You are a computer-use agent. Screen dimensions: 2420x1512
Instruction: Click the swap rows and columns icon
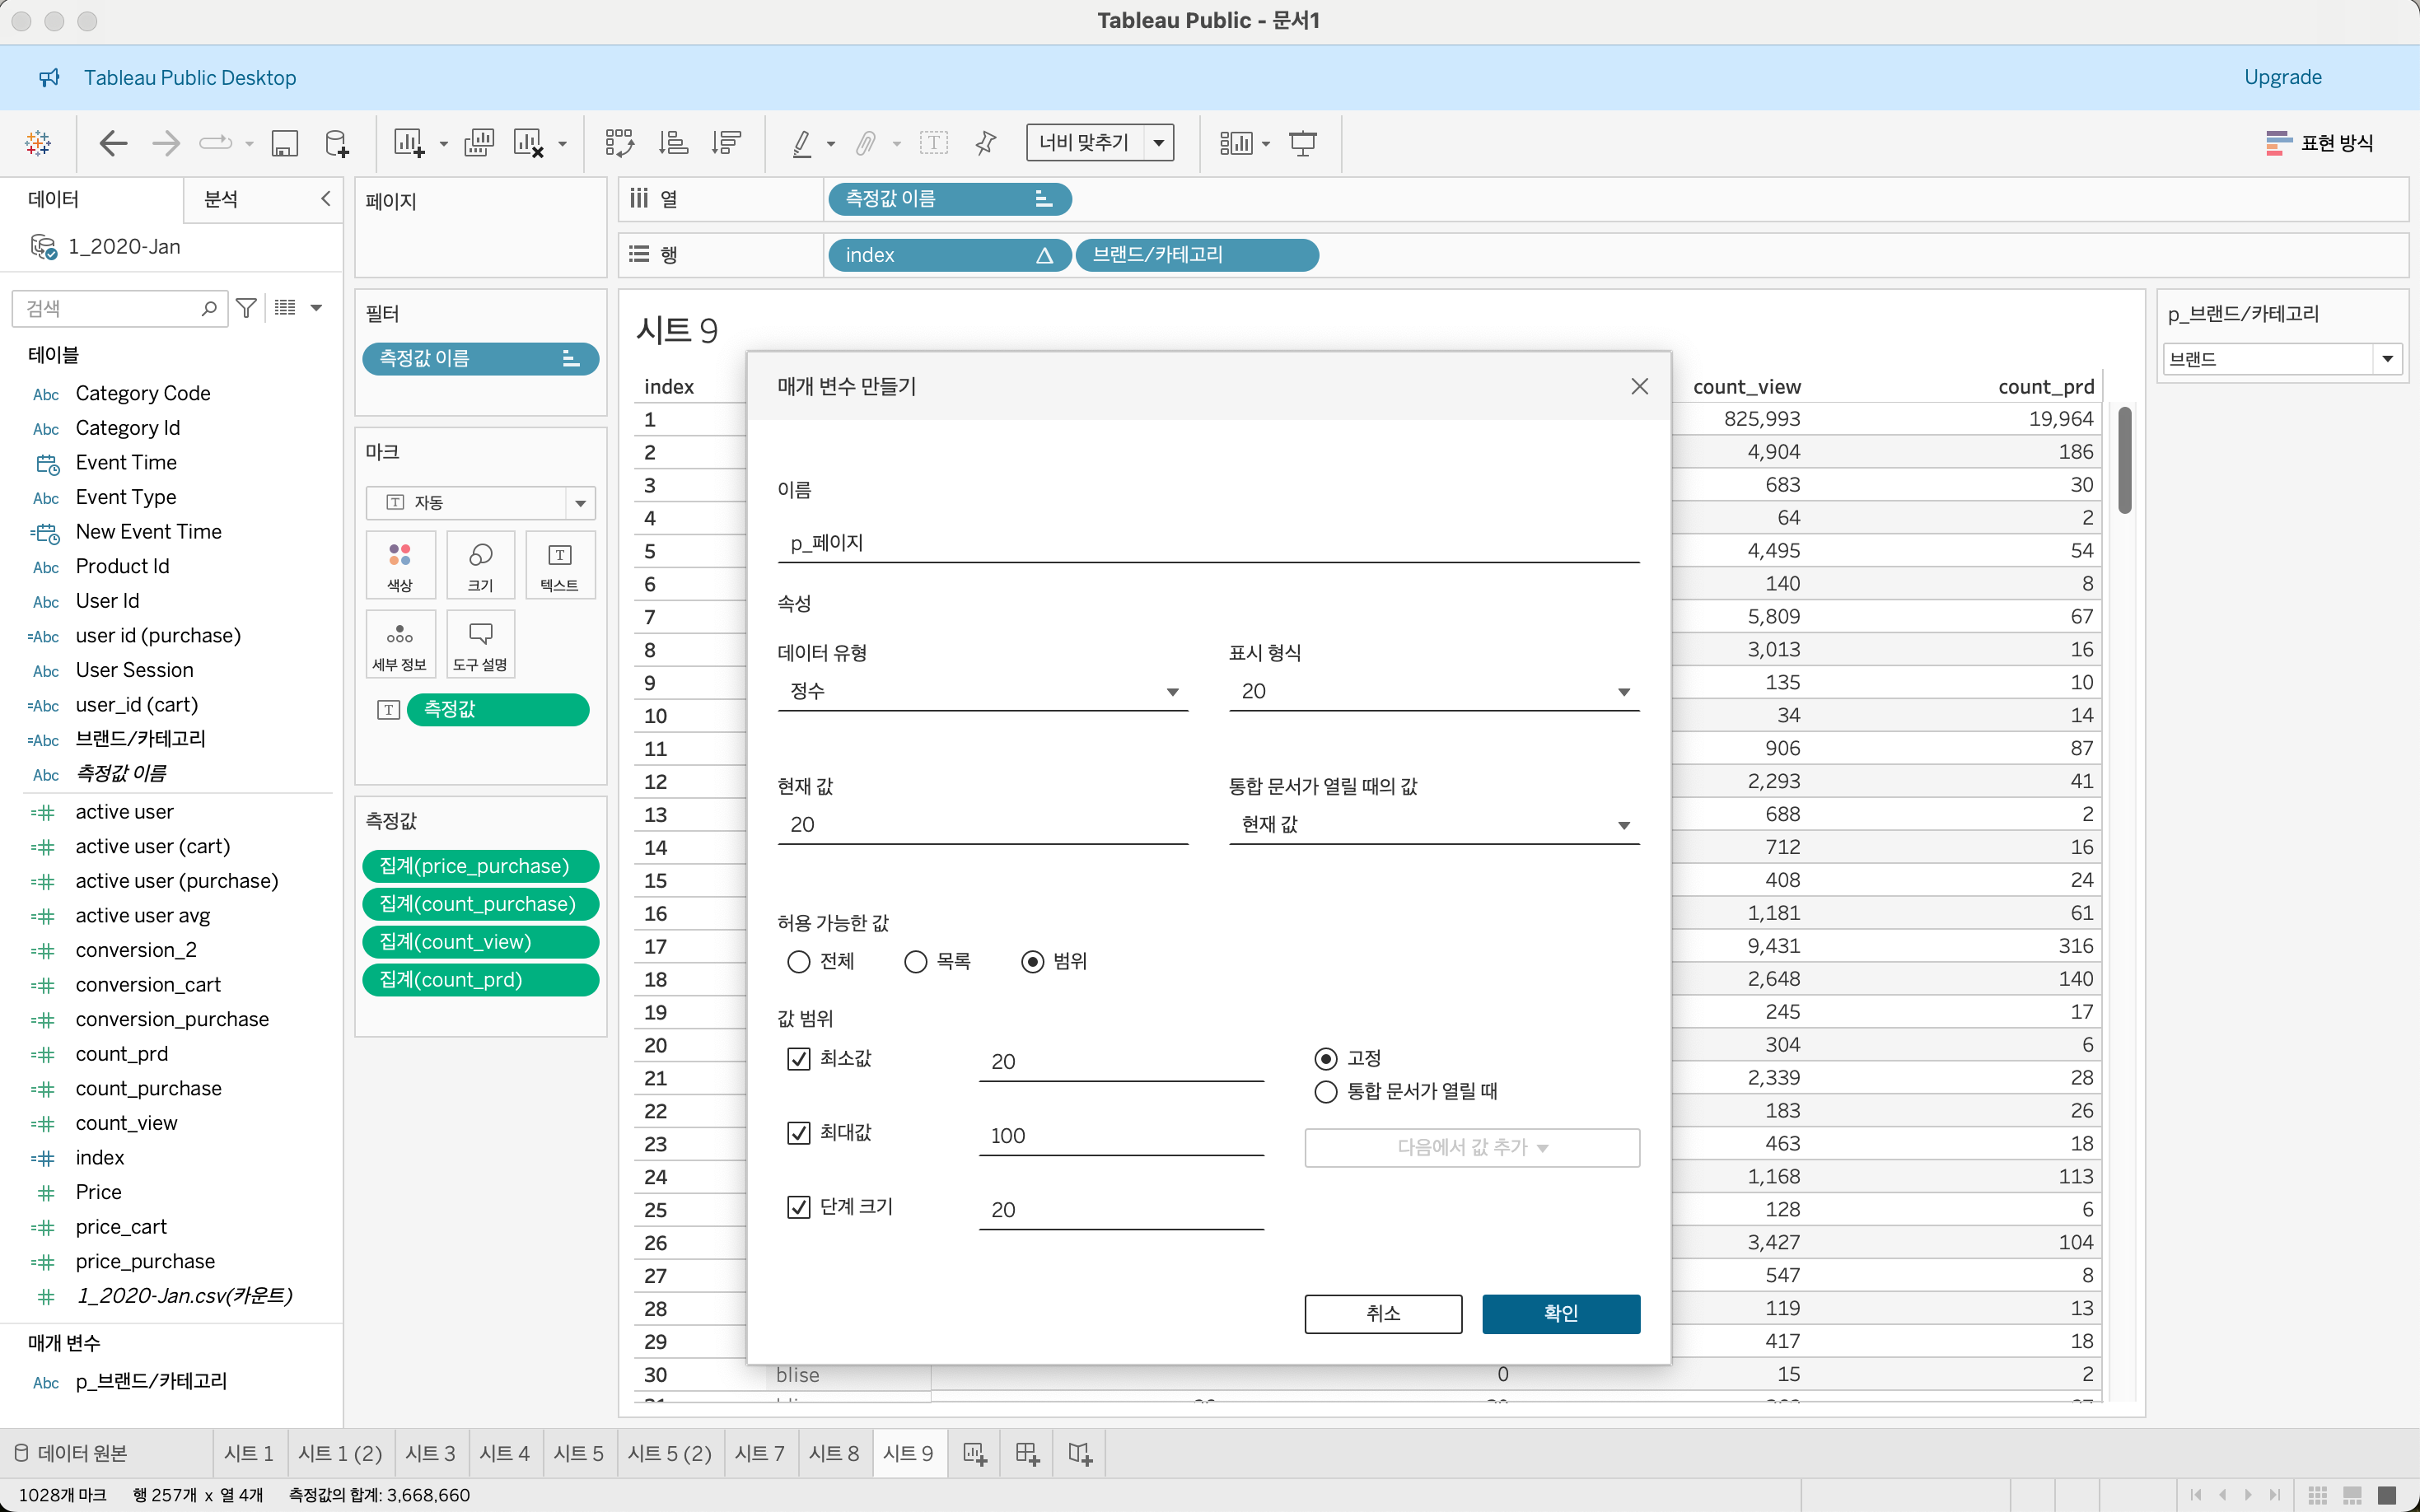coord(619,143)
